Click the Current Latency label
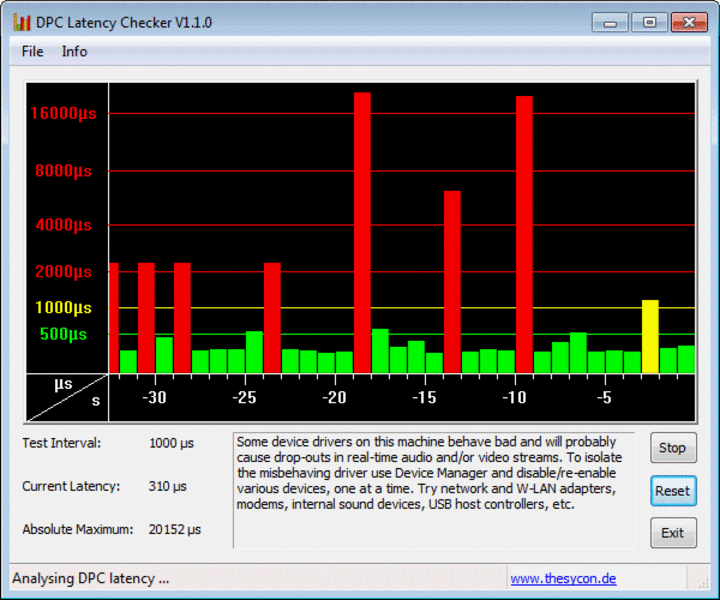Screen dimensions: 720x600 point(71,487)
